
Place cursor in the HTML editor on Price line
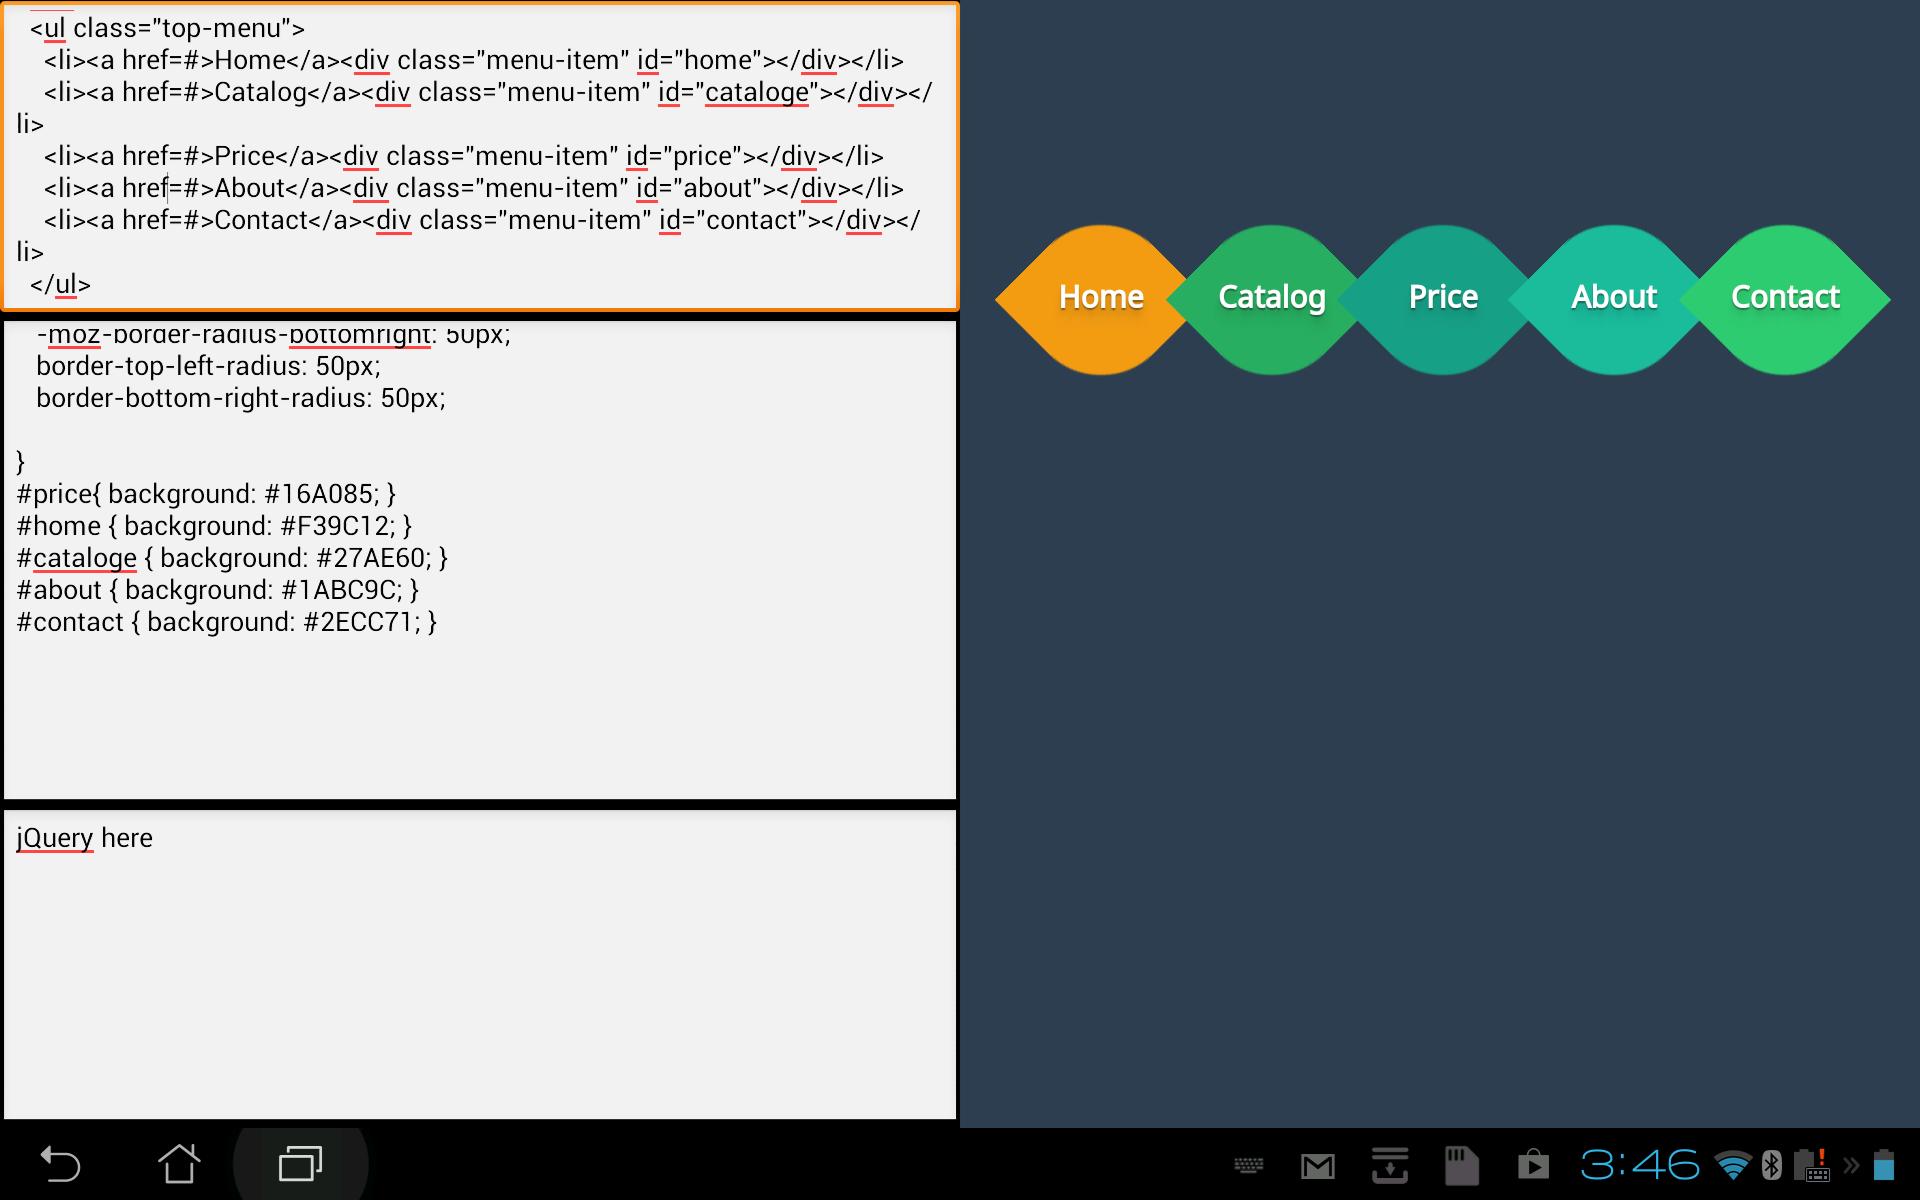(x=464, y=157)
